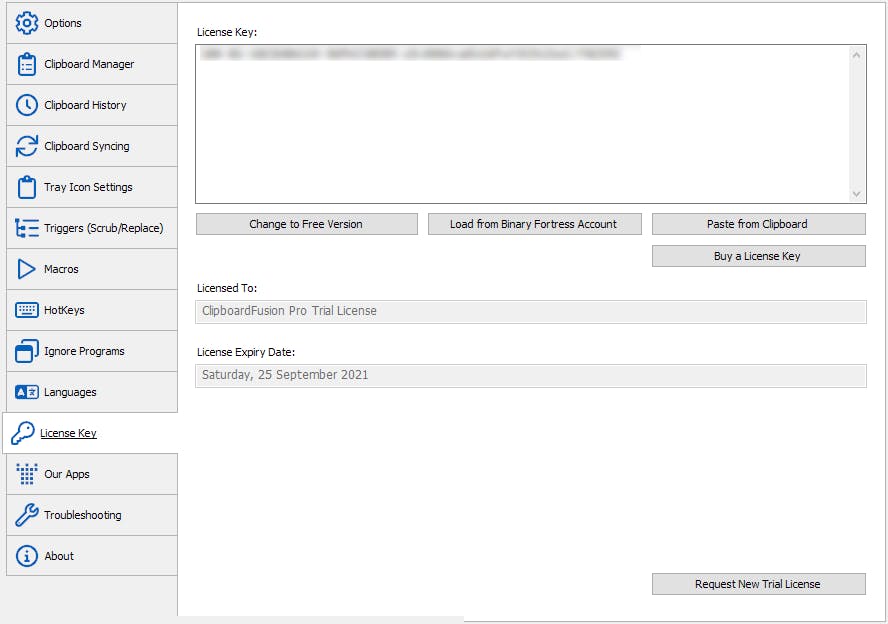Click the Tray Icon Settings clipboard icon
Screen dimensions: 888x624
point(27,187)
